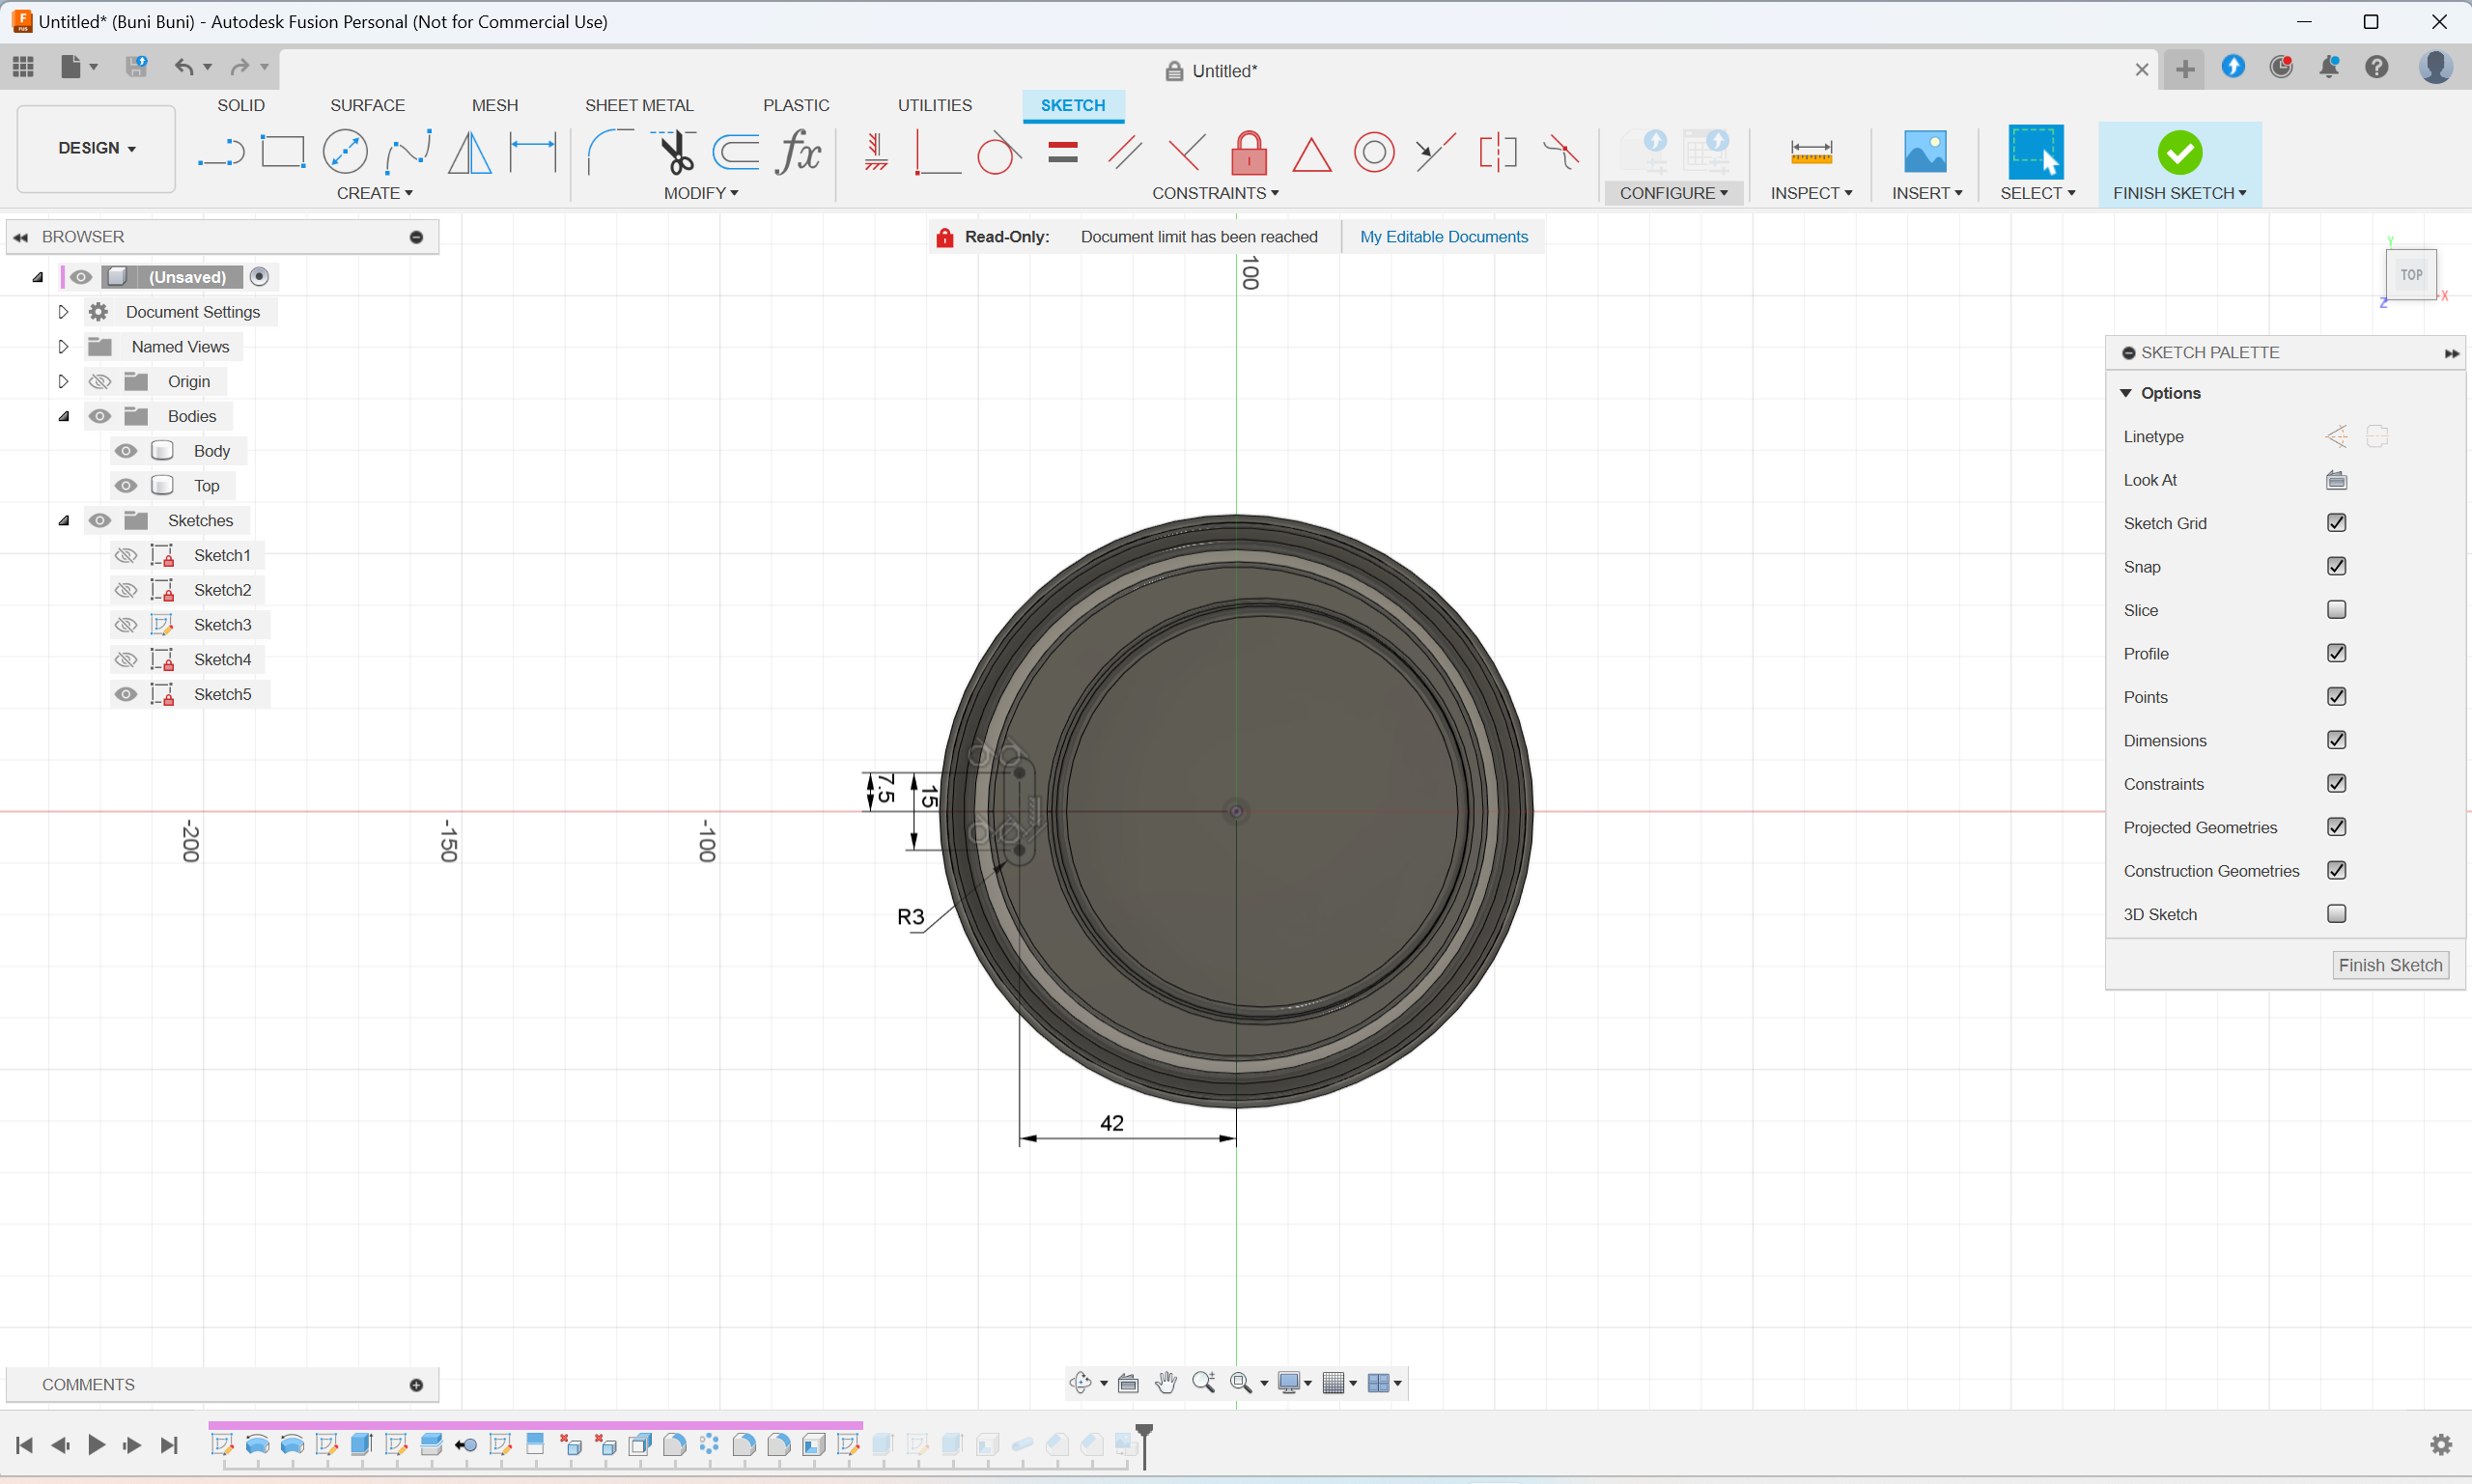
Task: Switch to the SHEET METAL tab
Action: point(638,105)
